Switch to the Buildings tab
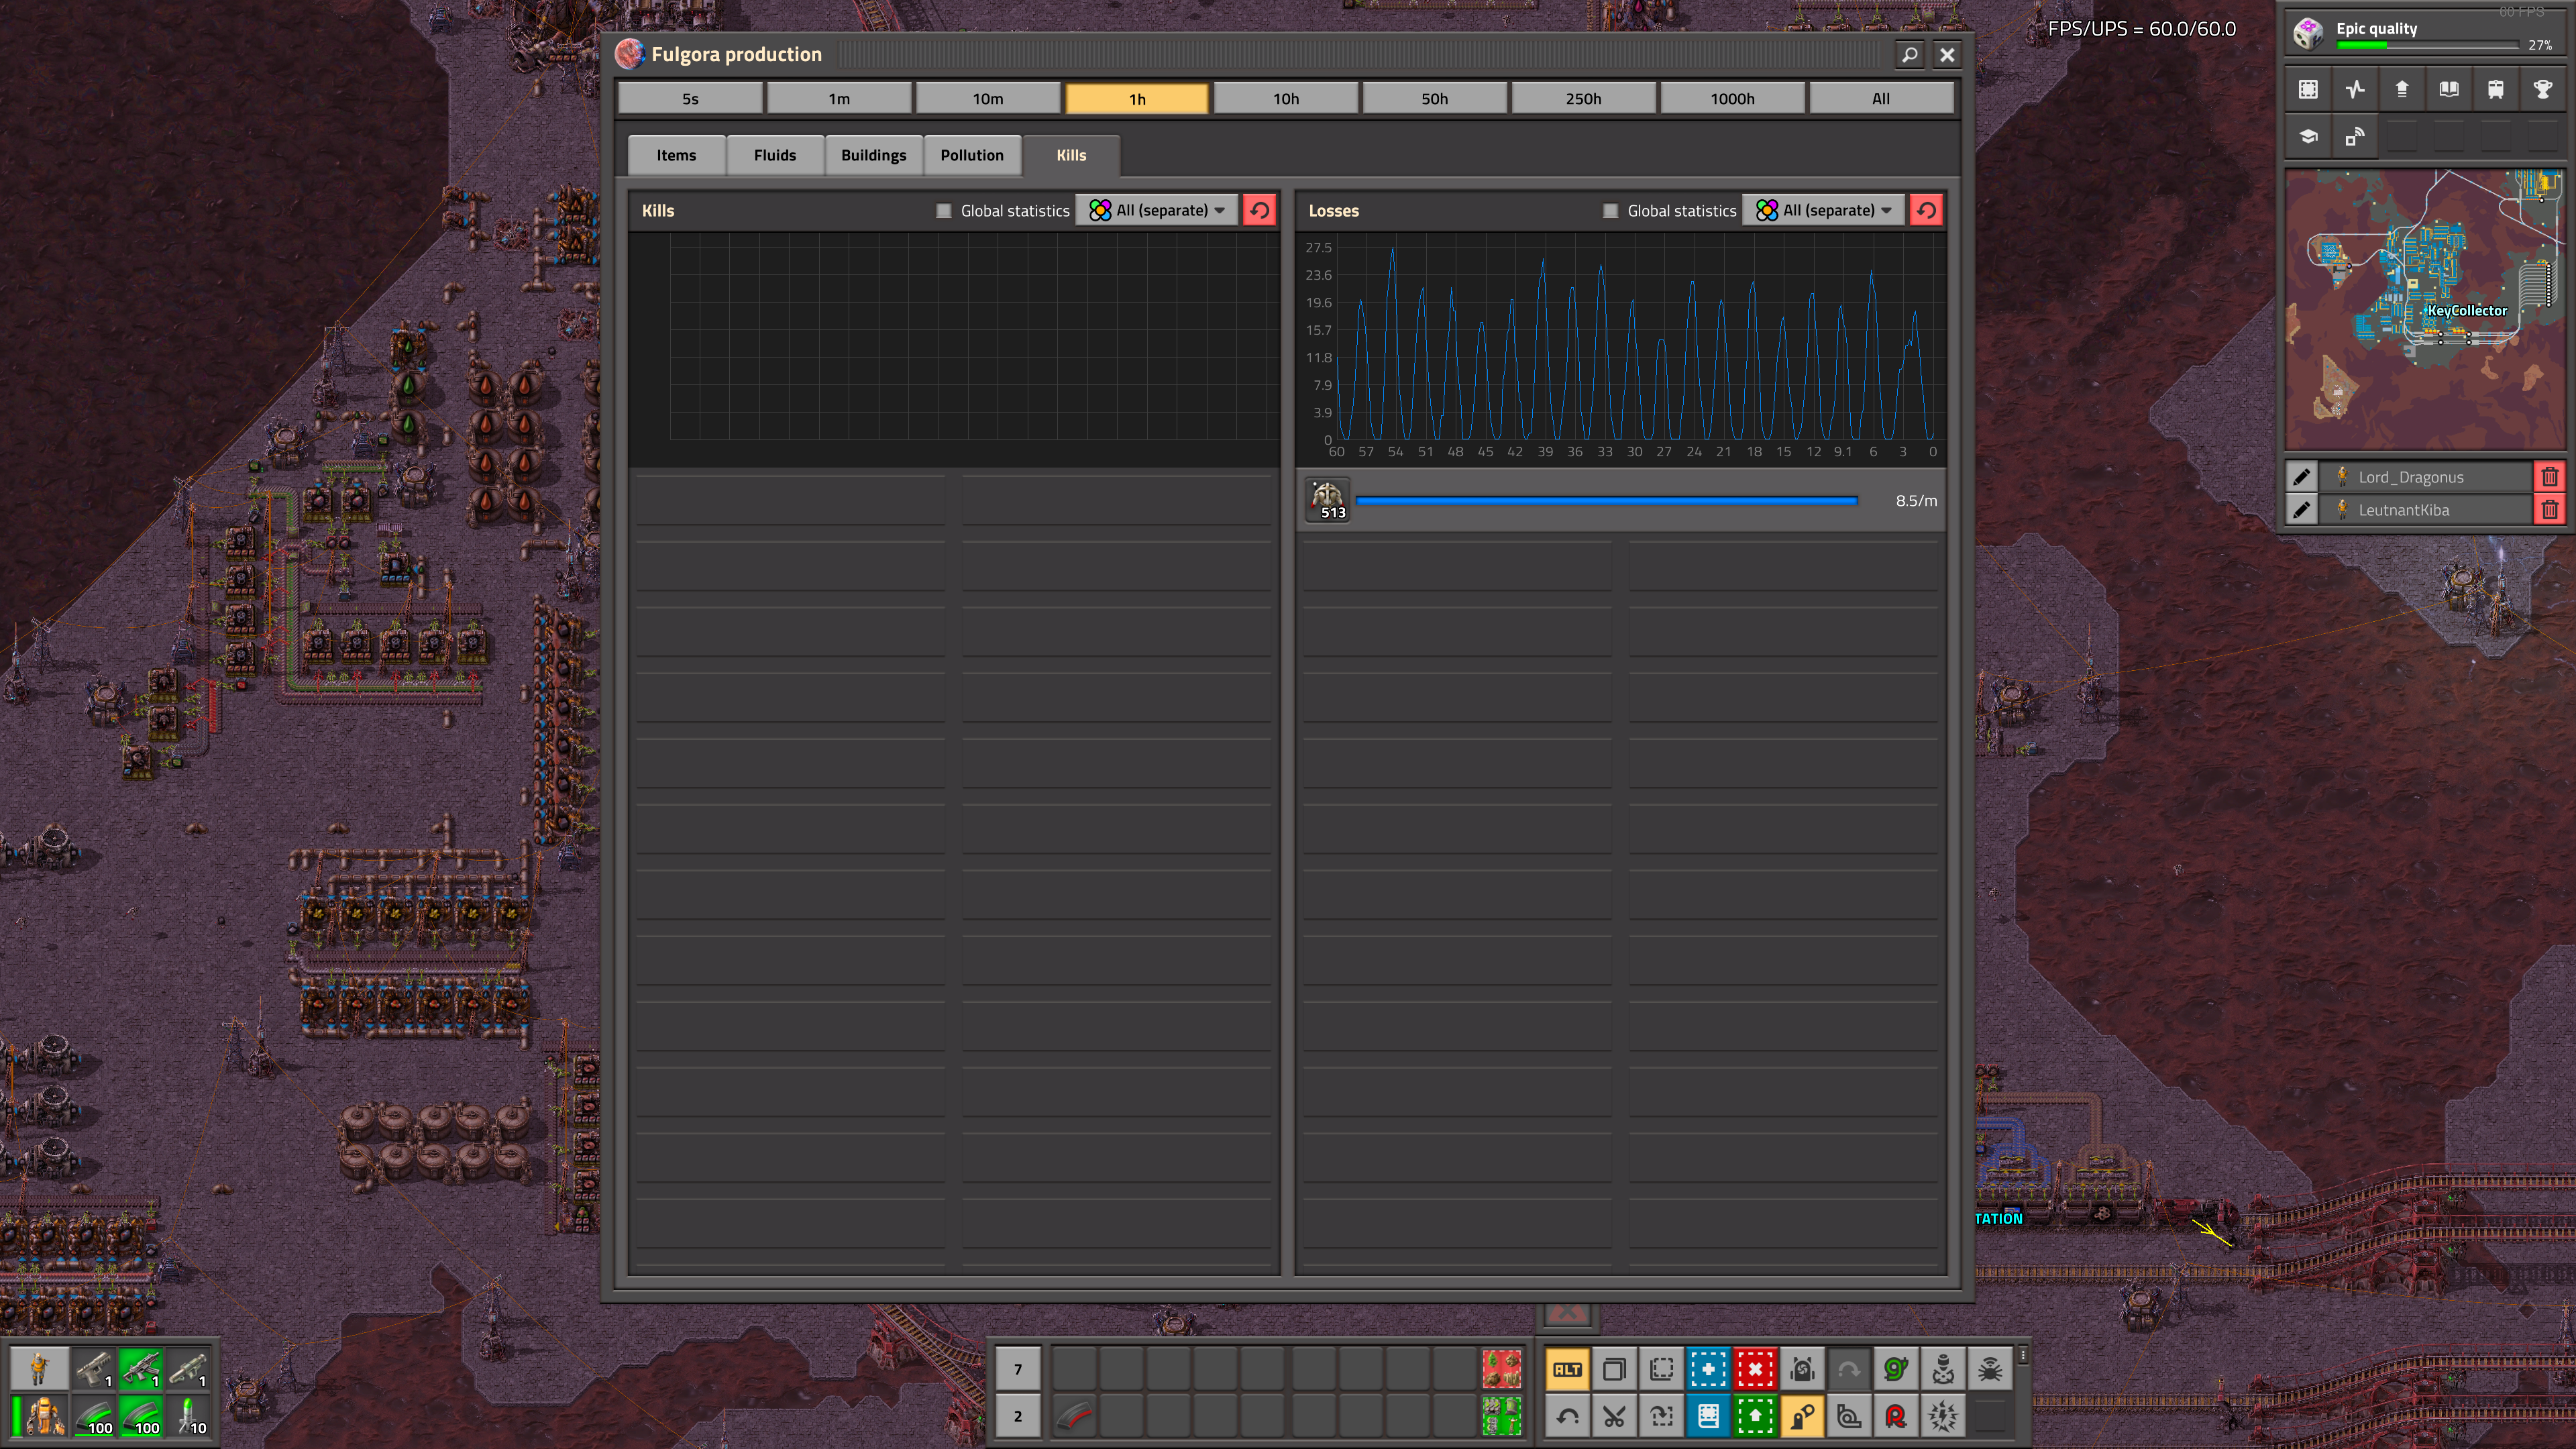 click(873, 155)
